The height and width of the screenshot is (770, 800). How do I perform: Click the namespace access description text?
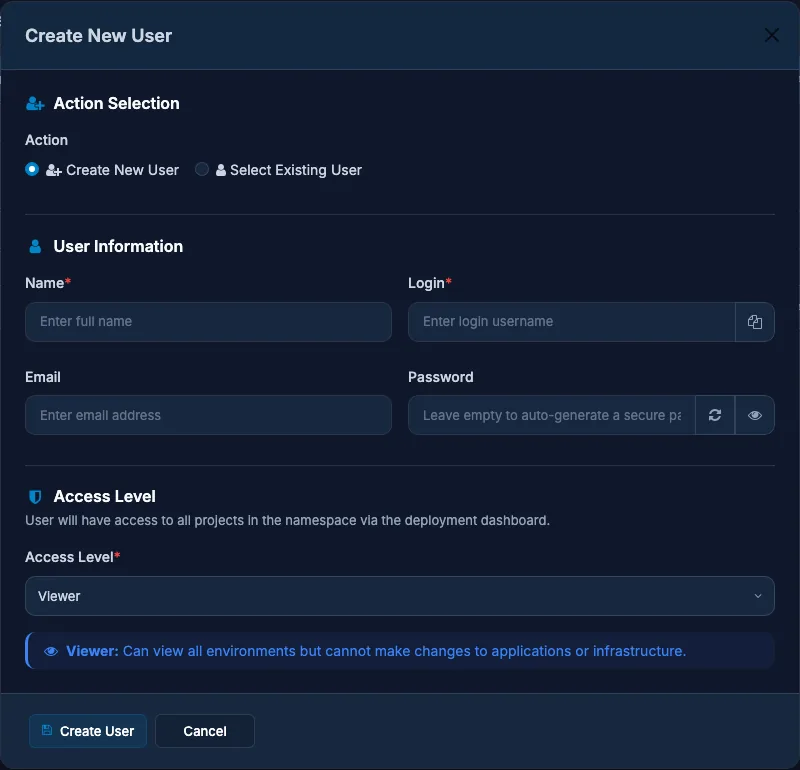[287, 520]
